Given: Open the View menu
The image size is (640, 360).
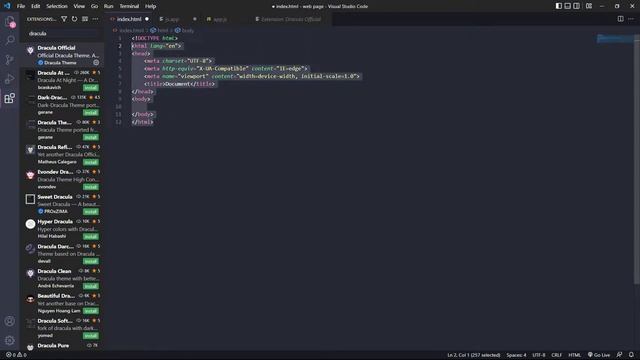Looking at the screenshot, I should tap(79, 6).
